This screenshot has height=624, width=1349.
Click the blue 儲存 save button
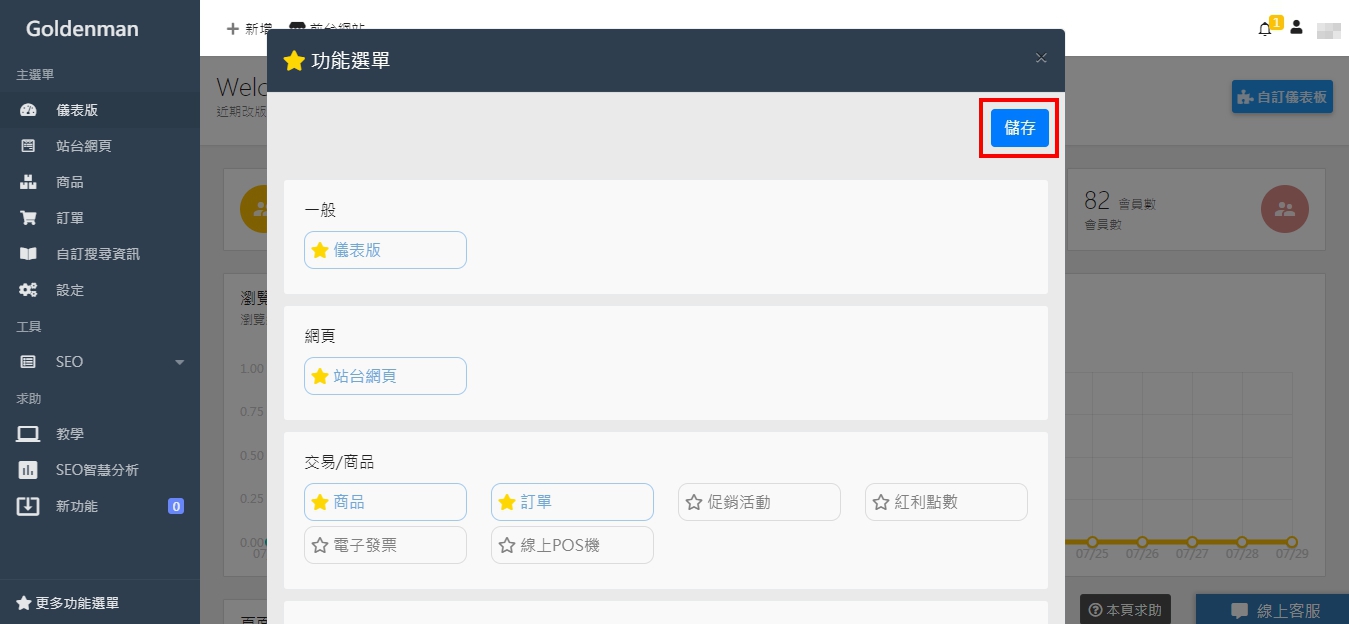(x=1019, y=128)
